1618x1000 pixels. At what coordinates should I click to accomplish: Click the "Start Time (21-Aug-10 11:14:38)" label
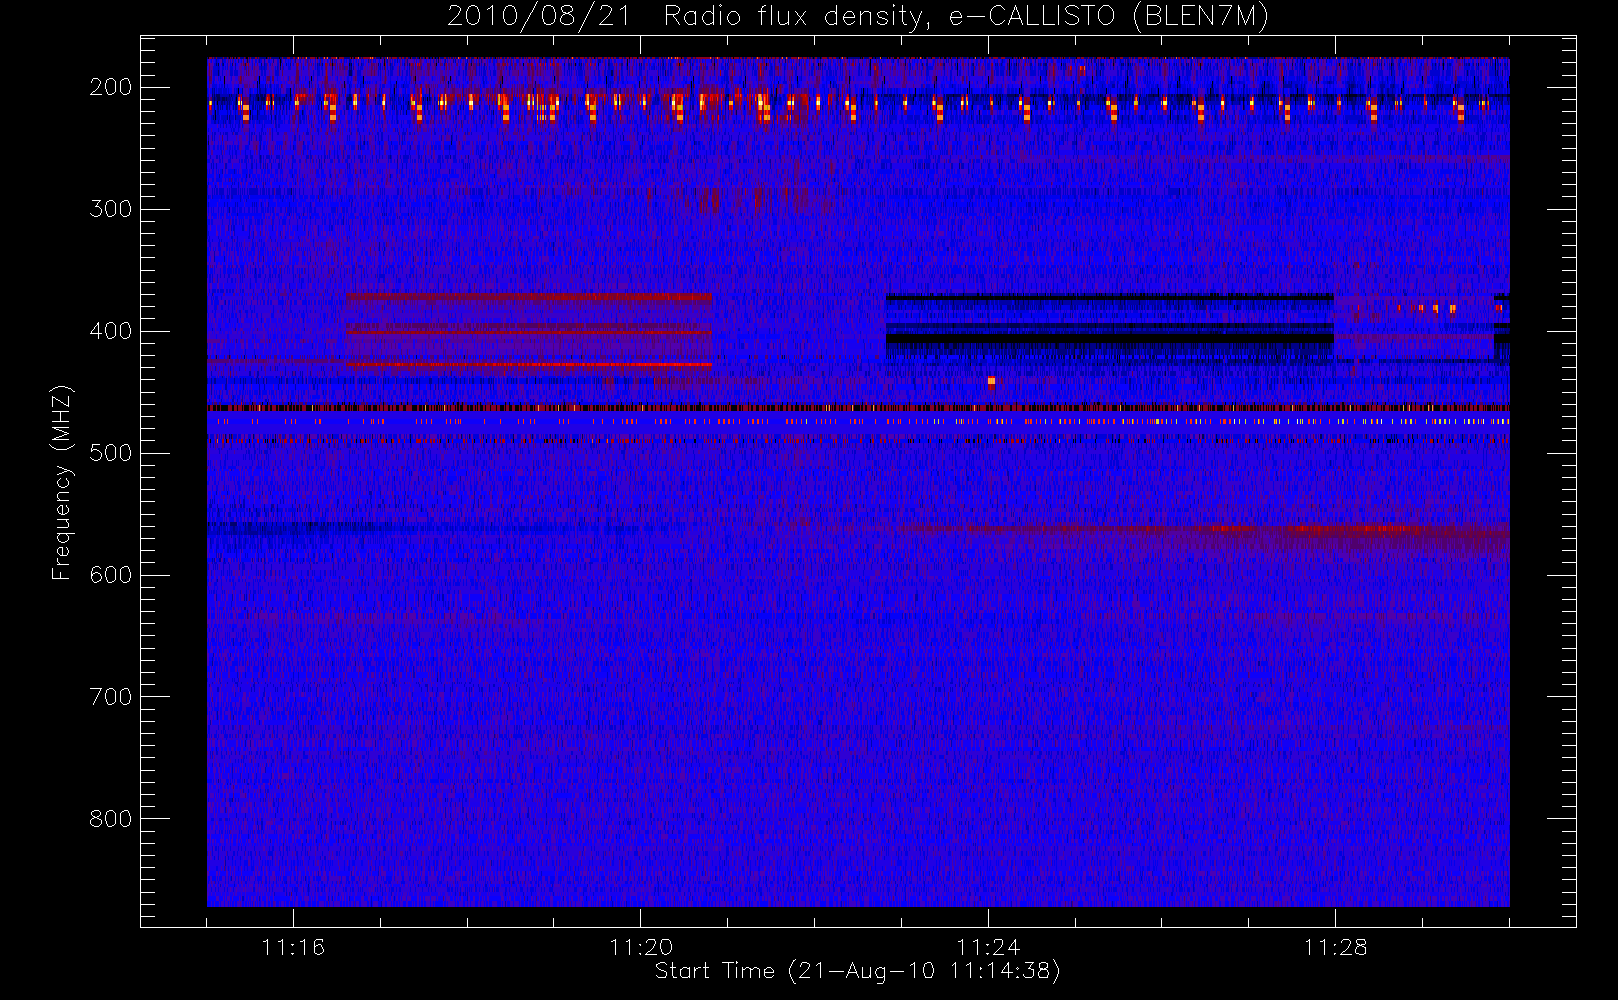[x=857, y=971]
